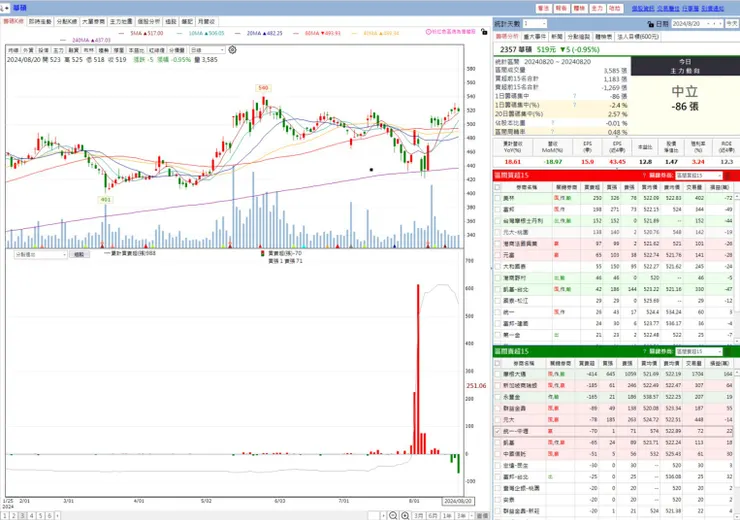Click the first blue link in top bar
740x520 pixels.
643,8
